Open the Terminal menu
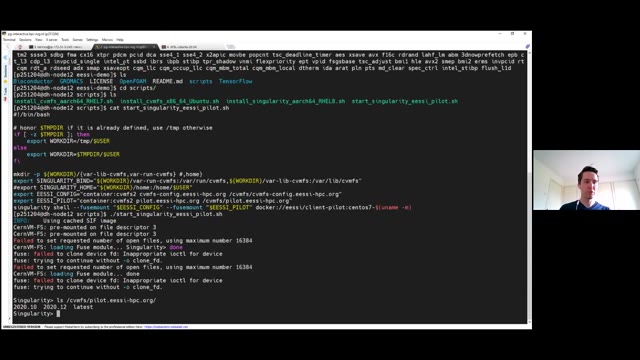Screen dimensions: 640x360 [x=9, y=40]
